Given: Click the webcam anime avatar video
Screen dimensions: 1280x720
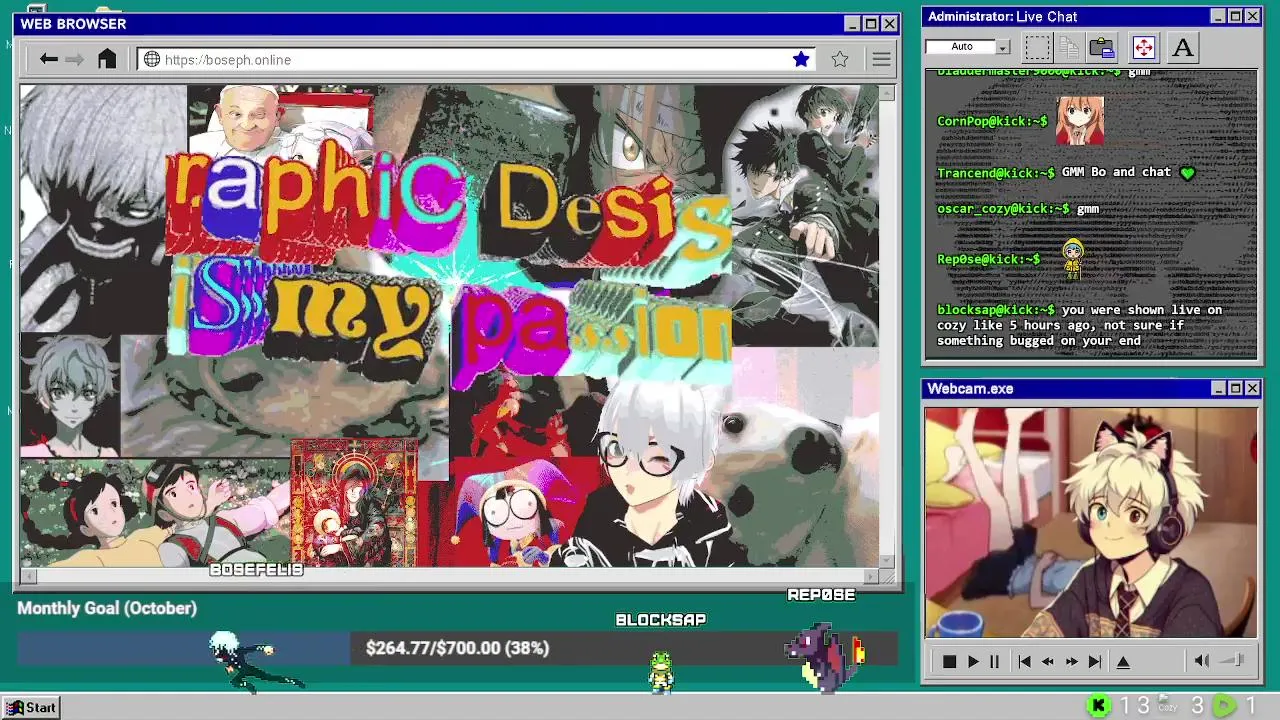Looking at the screenshot, I should click(1091, 522).
